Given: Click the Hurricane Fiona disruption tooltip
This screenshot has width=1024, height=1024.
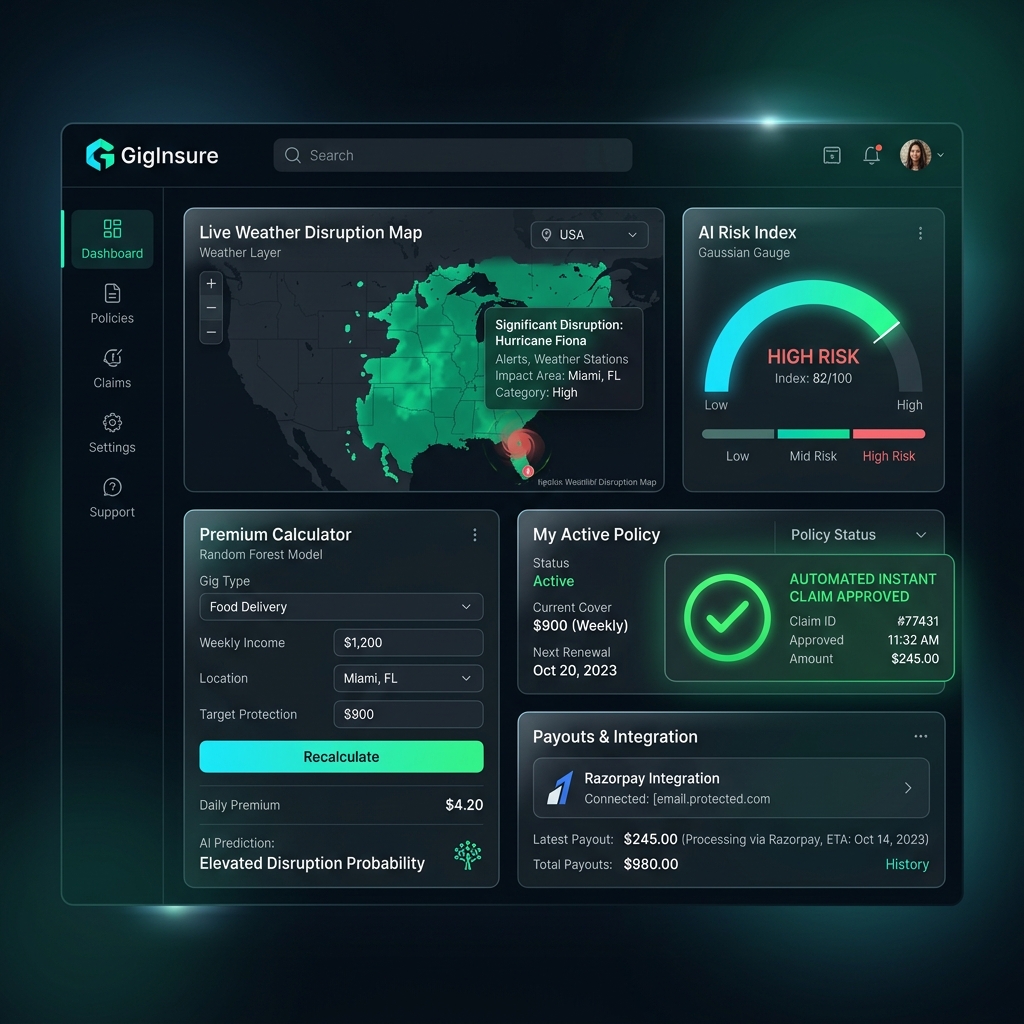Looking at the screenshot, I should click(564, 359).
